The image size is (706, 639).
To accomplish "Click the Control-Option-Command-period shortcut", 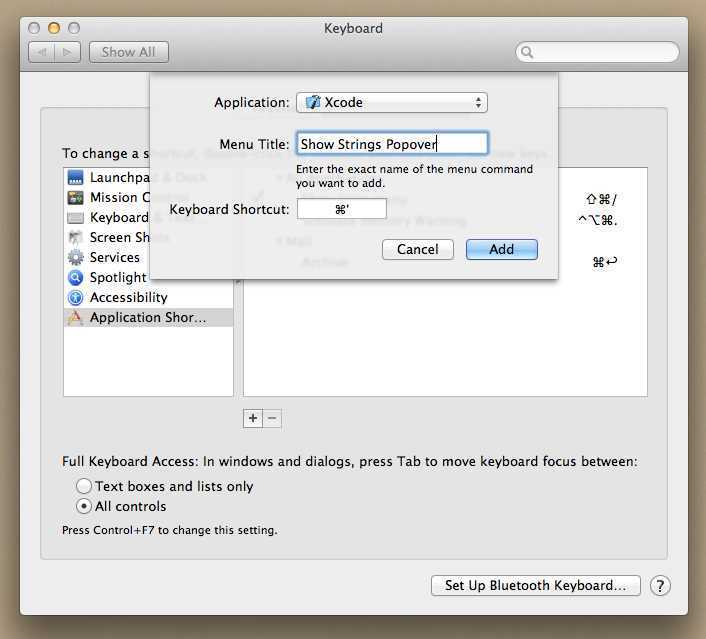I will [597, 220].
